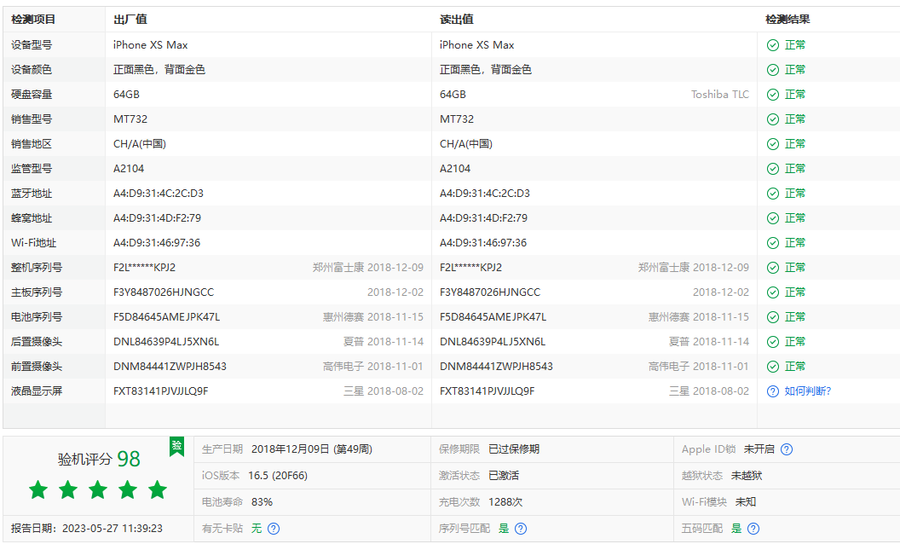Click 电池寿命 value 83%

point(262,502)
